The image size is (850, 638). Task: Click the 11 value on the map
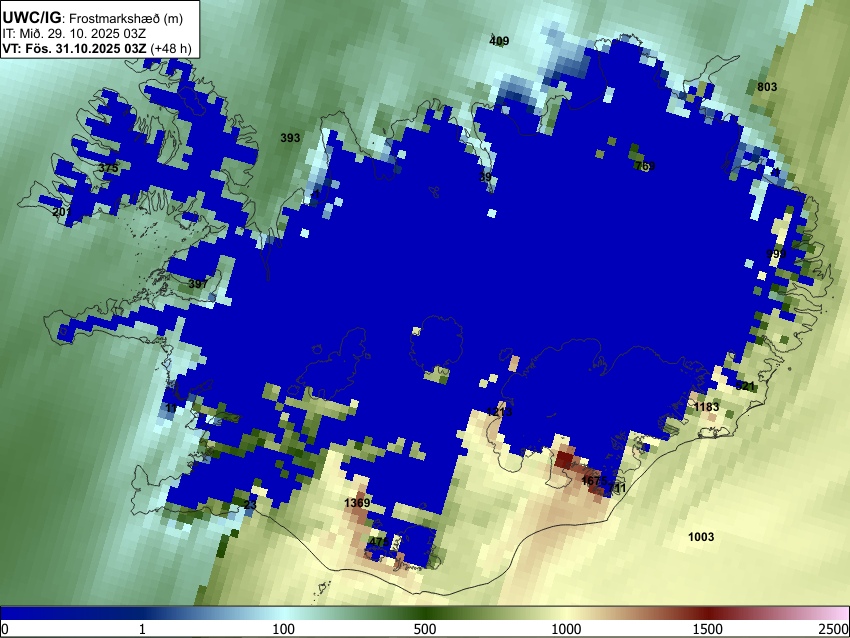[x=171, y=408]
